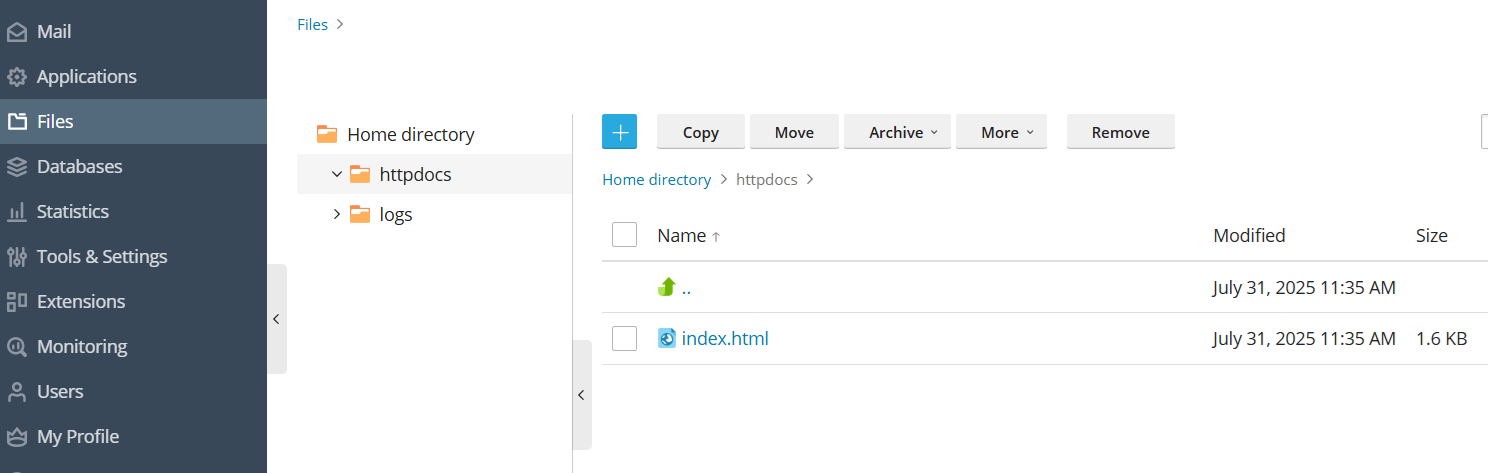Image resolution: width=1488 pixels, height=473 pixels.
Task: Open the More dropdown menu
Action: tap(1001, 132)
